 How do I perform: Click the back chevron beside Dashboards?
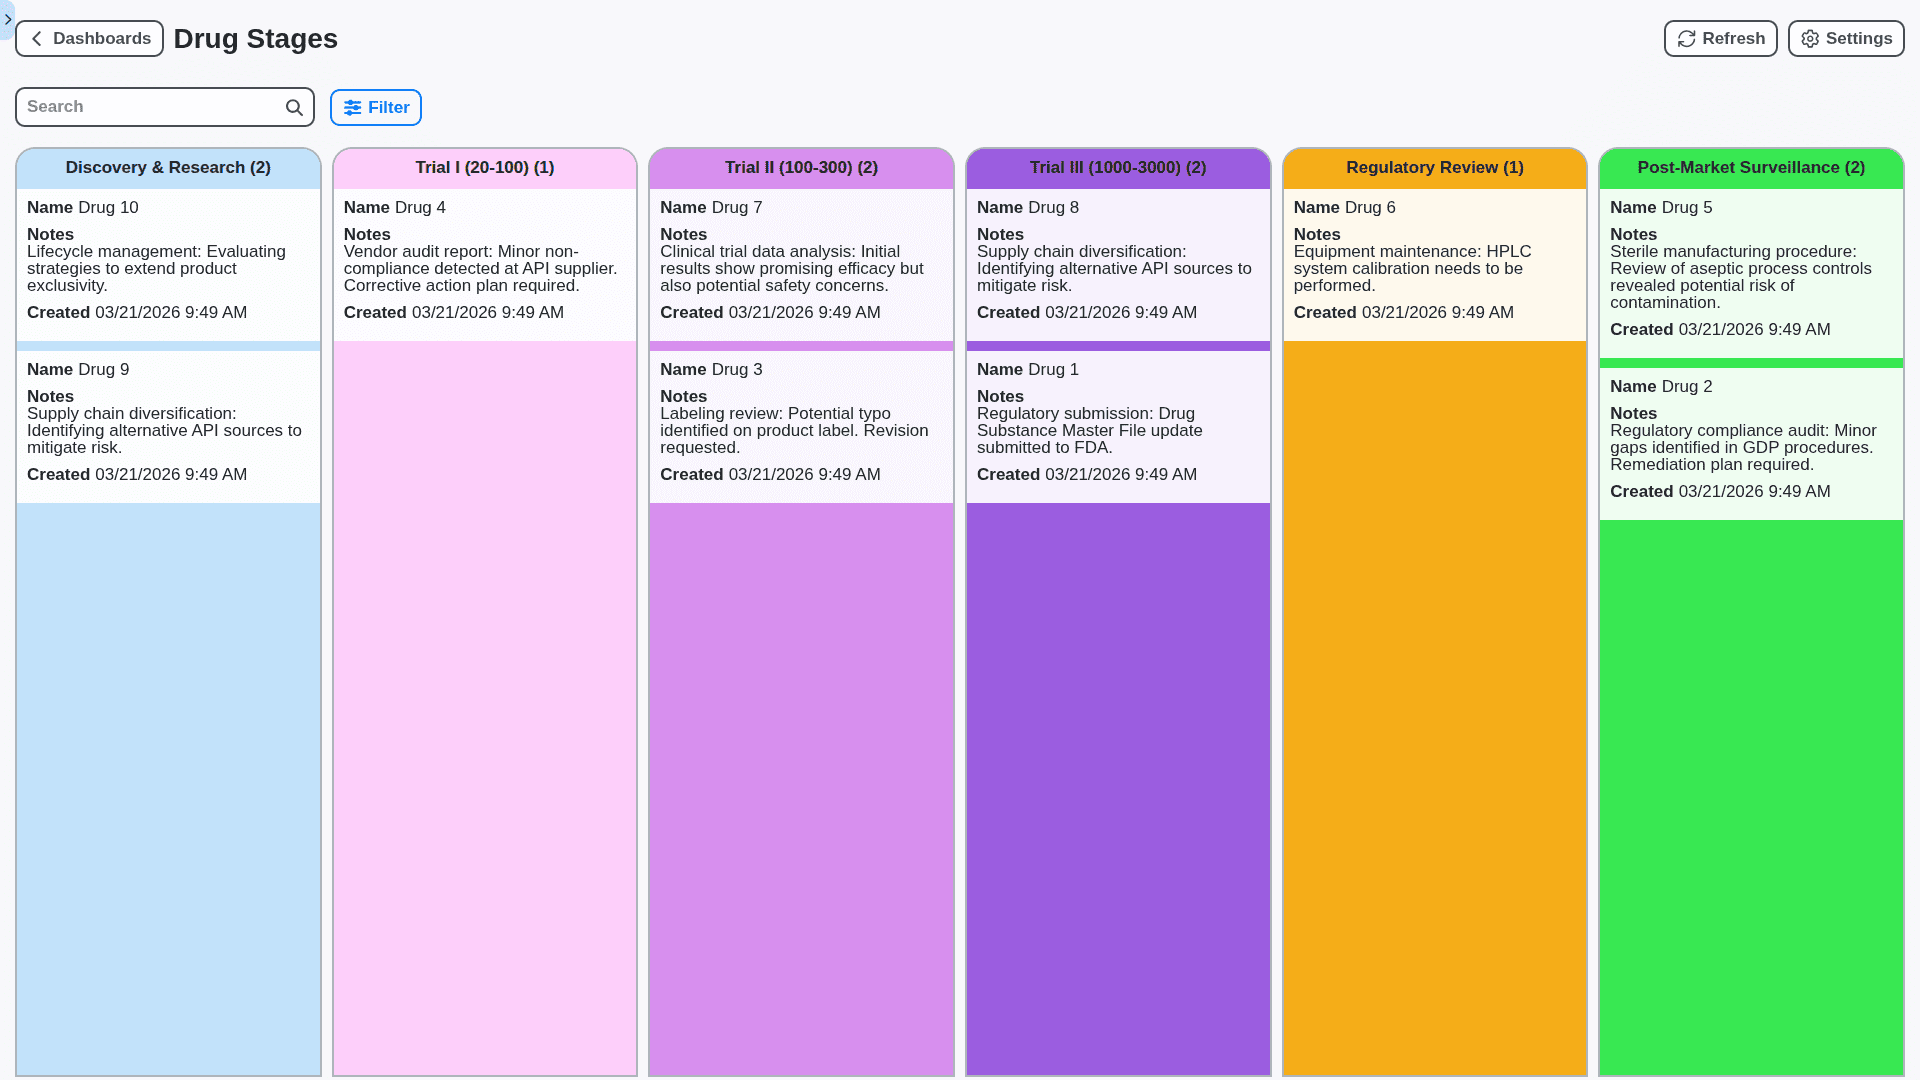click(36, 38)
